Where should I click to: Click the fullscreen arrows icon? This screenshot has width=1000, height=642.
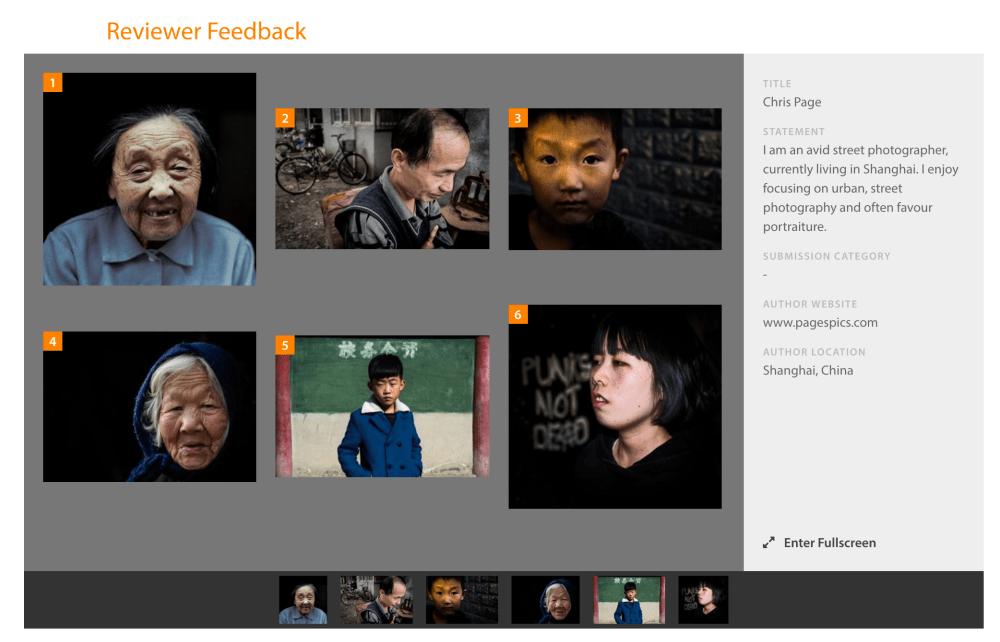769,543
